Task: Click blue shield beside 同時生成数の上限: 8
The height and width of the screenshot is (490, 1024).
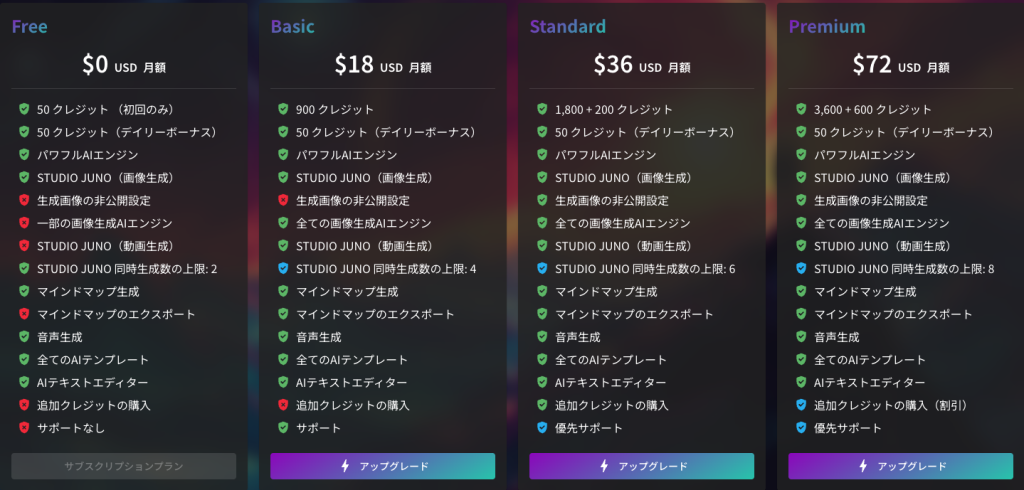Action: coord(801,269)
